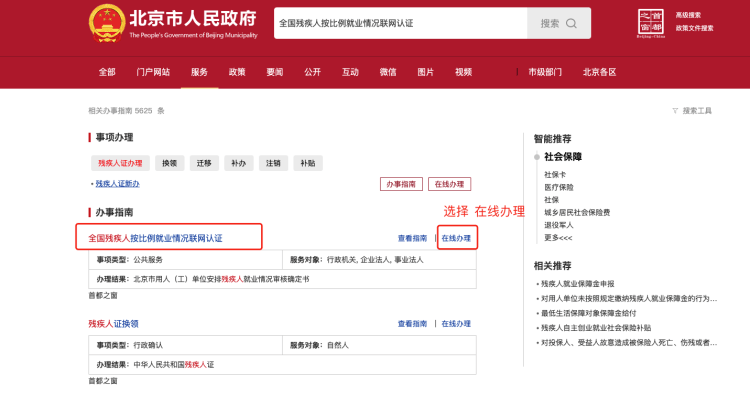Screen dimensions: 750x395
Task: Click 北京市人民政府 site title
Action: pyautogui.click(x=193, y=18)
